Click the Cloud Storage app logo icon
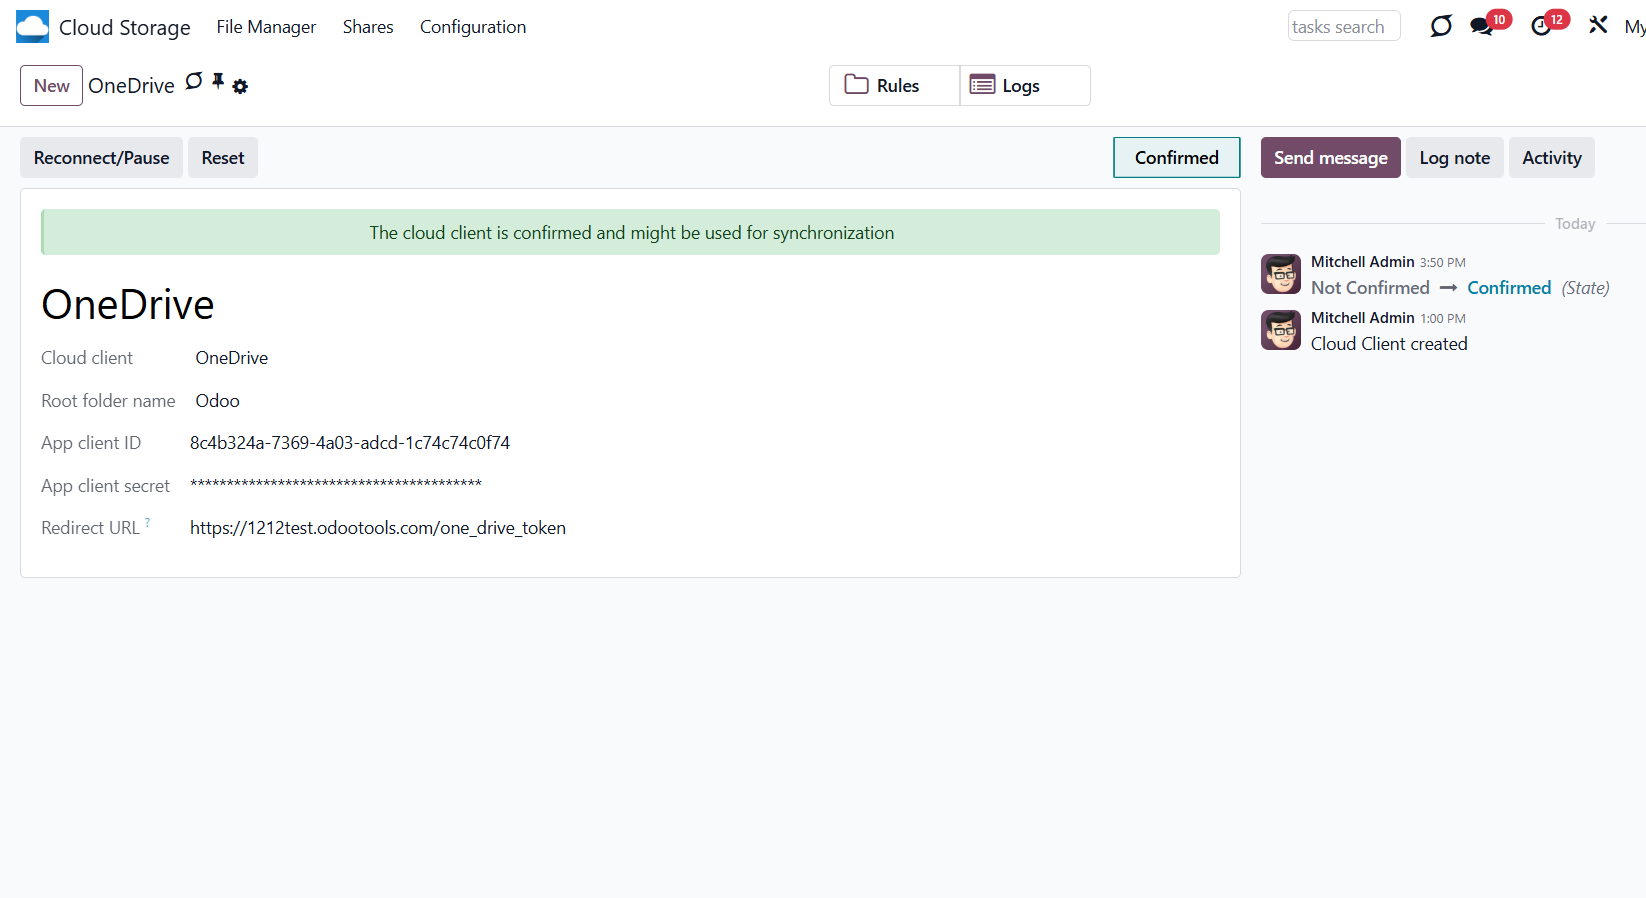This screenshot has height=898, width=1646. (32, 27)
